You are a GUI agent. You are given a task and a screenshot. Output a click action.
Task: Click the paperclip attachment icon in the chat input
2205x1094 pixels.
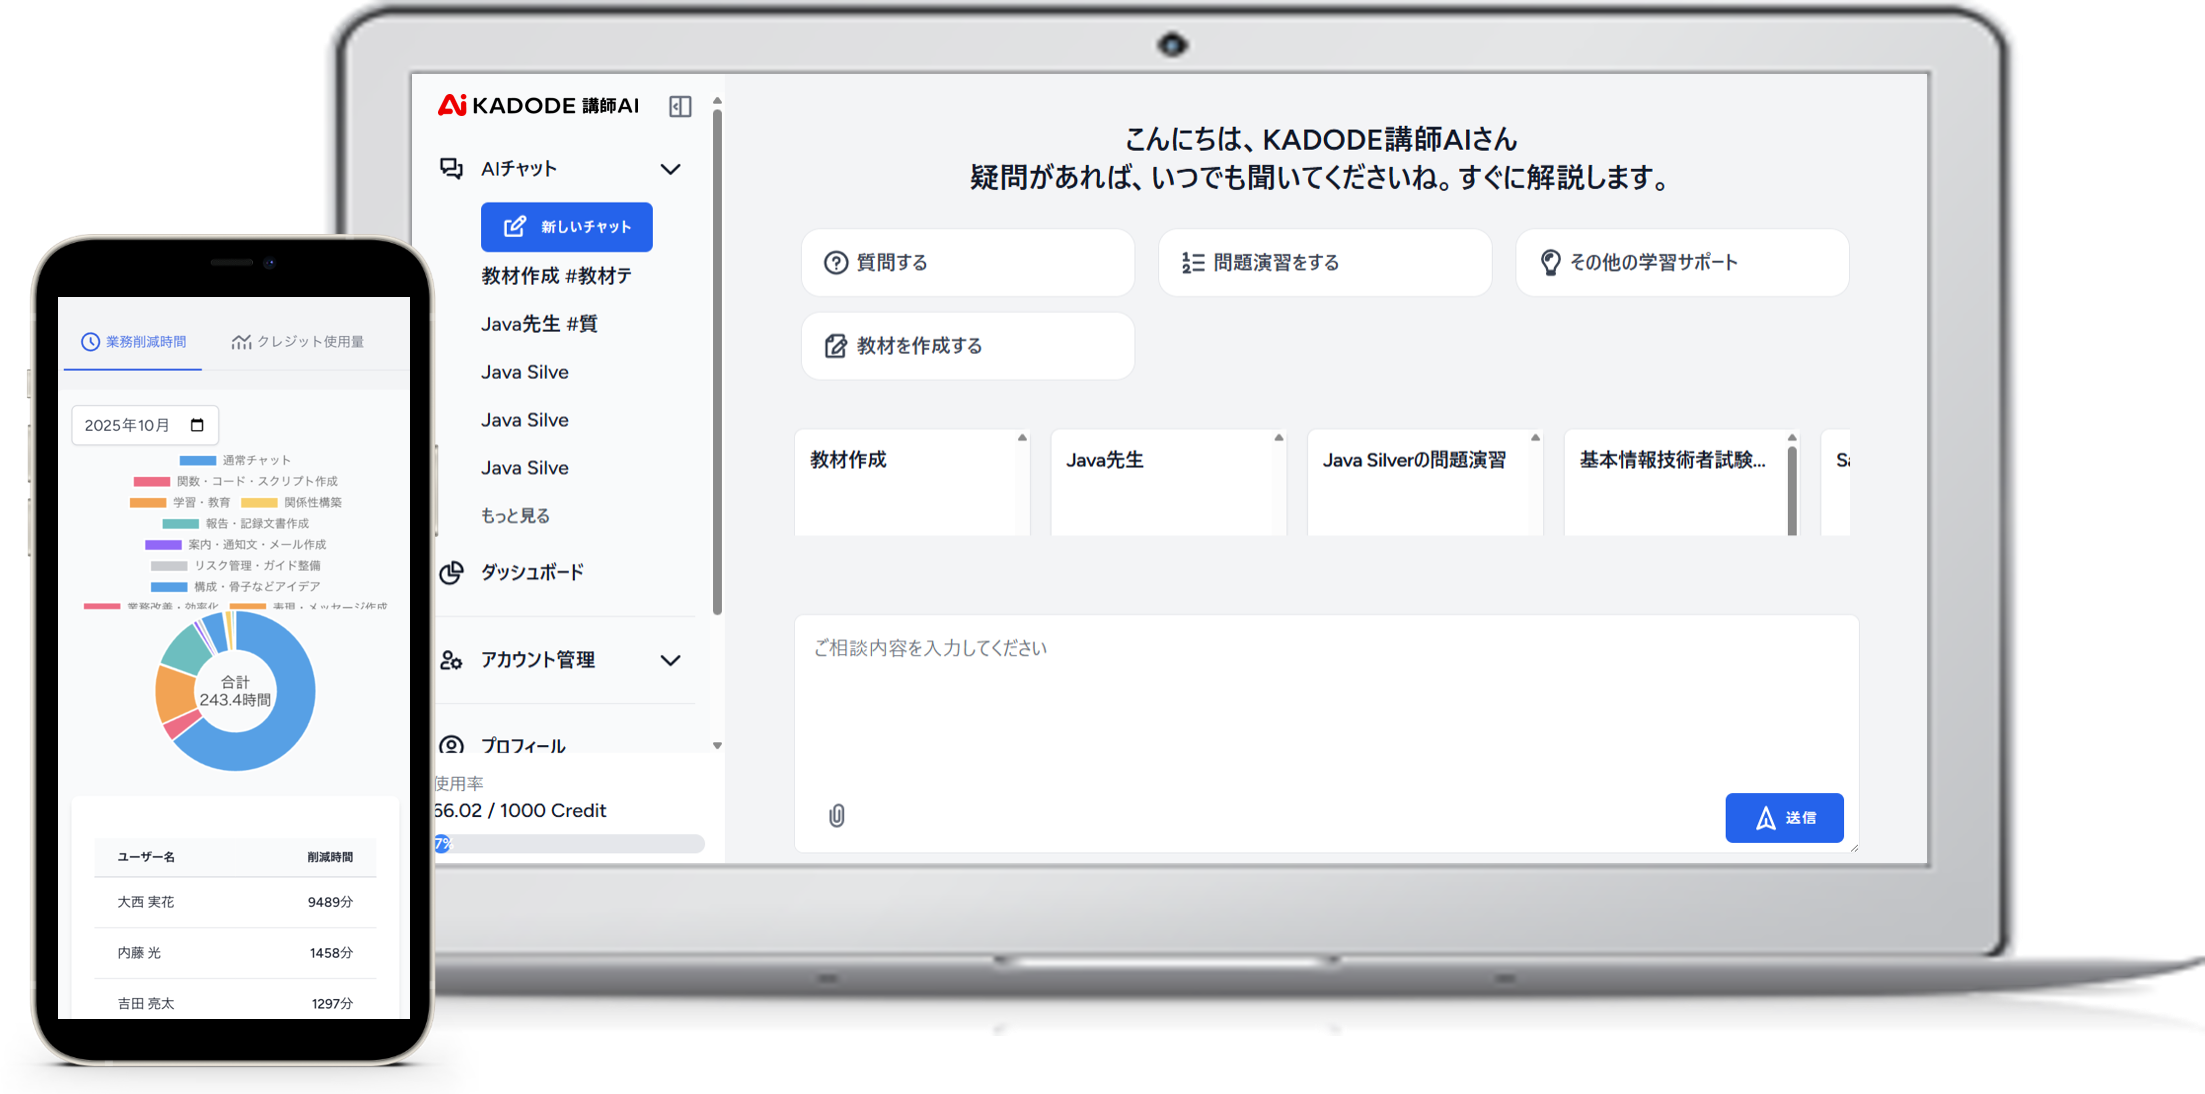coord(836,815)
